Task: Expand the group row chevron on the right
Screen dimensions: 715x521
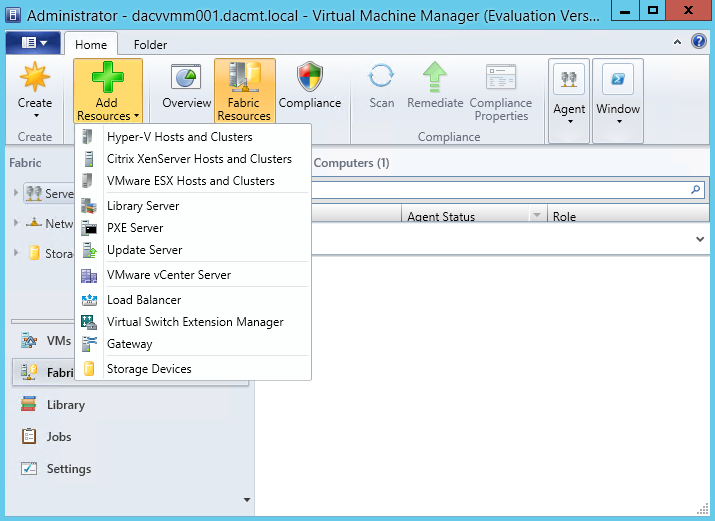Action: point(700,239)
